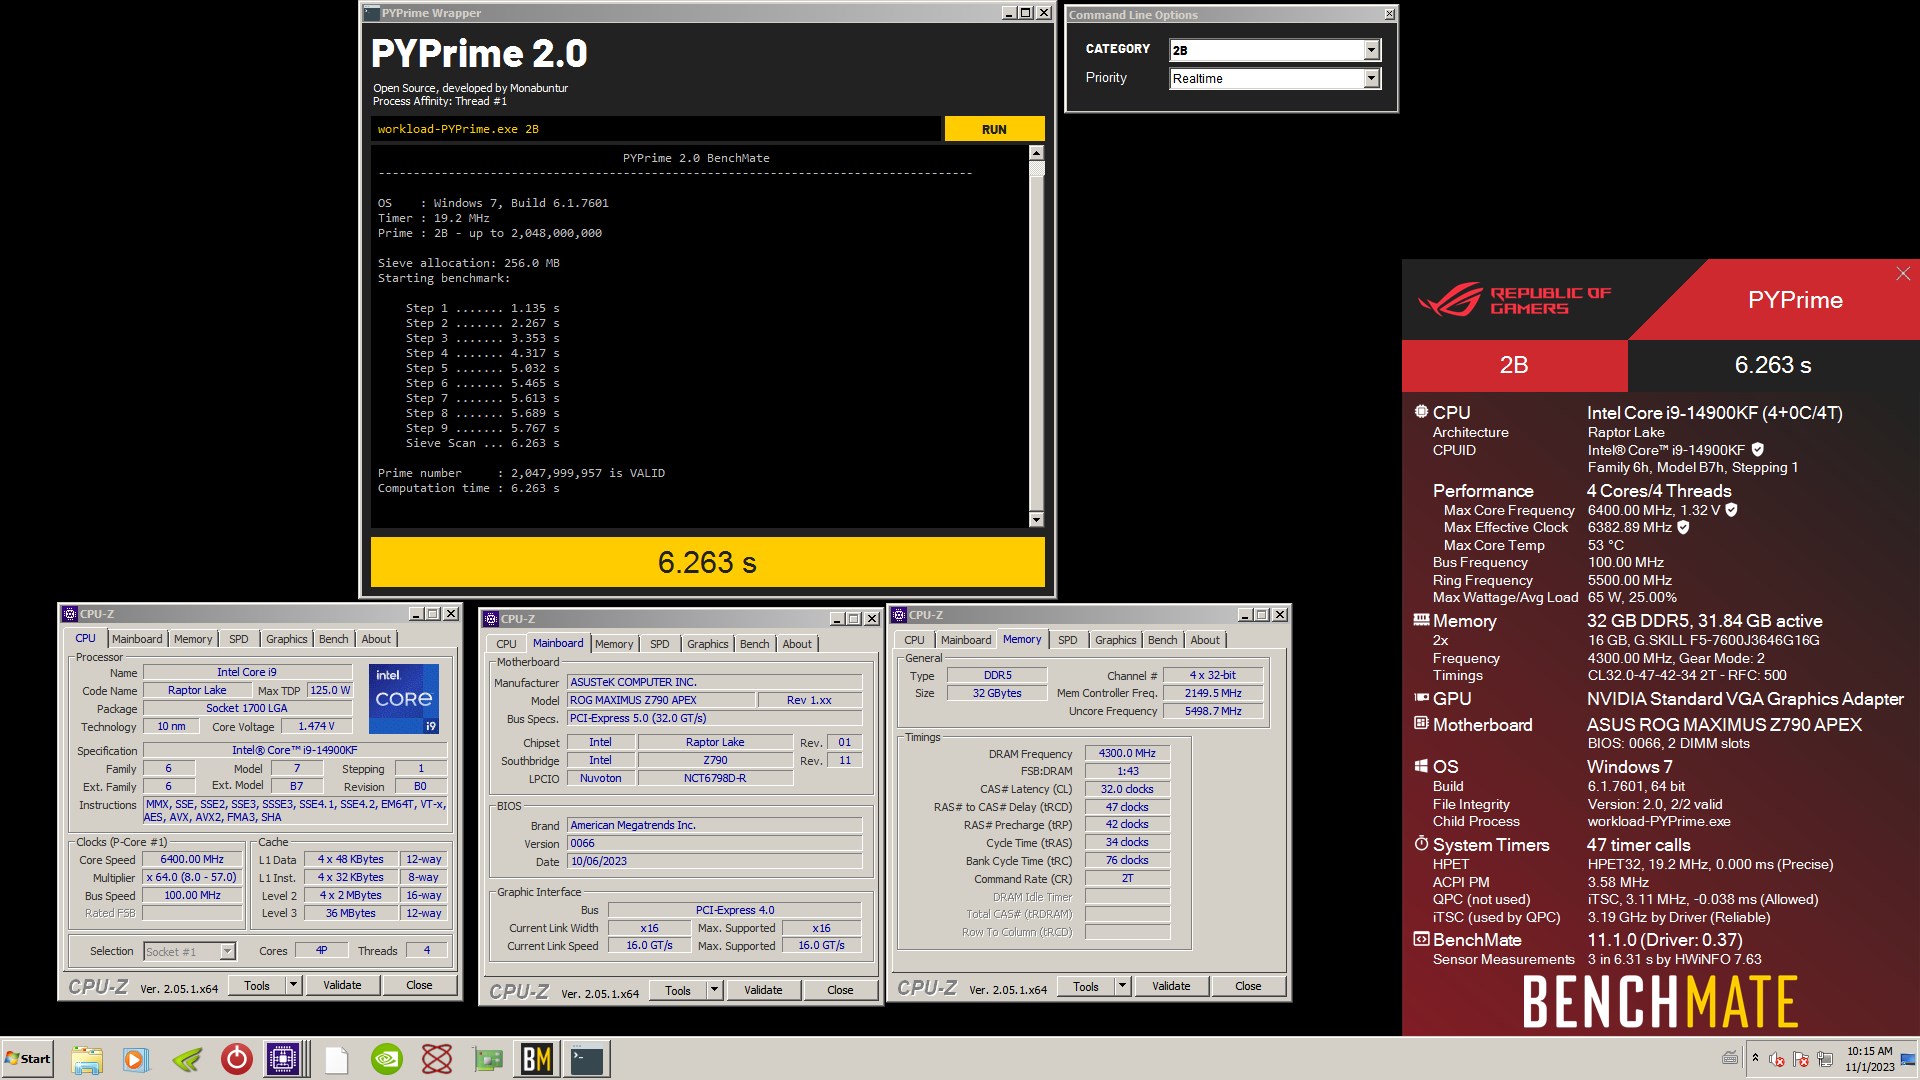Click the verified shield beside CPUID value

click(1758, 450)
